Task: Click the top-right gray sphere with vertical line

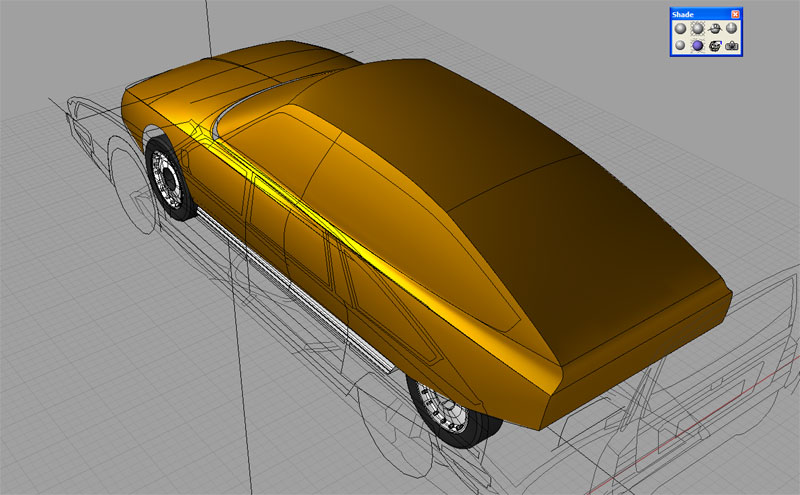Action: point(732,29)
